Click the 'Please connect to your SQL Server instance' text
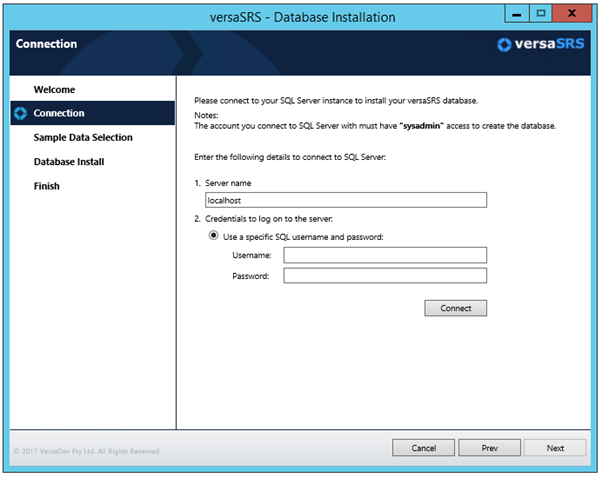Viewport: 602px width, 478px height. pyautogui.click(x=336, y=101)
